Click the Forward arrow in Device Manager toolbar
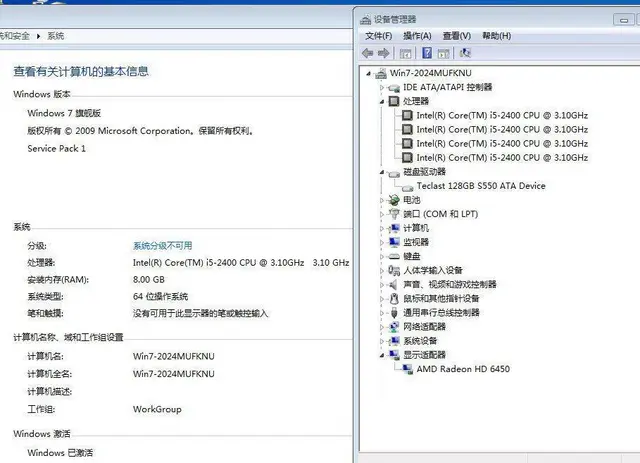This screenshot has height=463, width=640. click(x=383, y=53)
